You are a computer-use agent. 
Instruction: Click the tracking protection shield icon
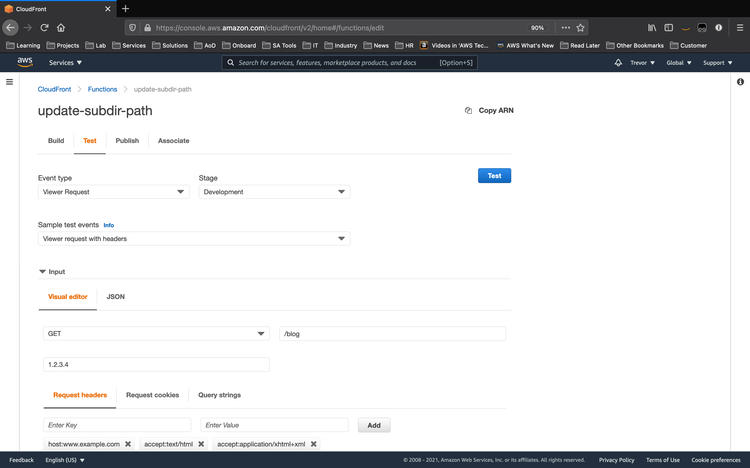[133, 28]
